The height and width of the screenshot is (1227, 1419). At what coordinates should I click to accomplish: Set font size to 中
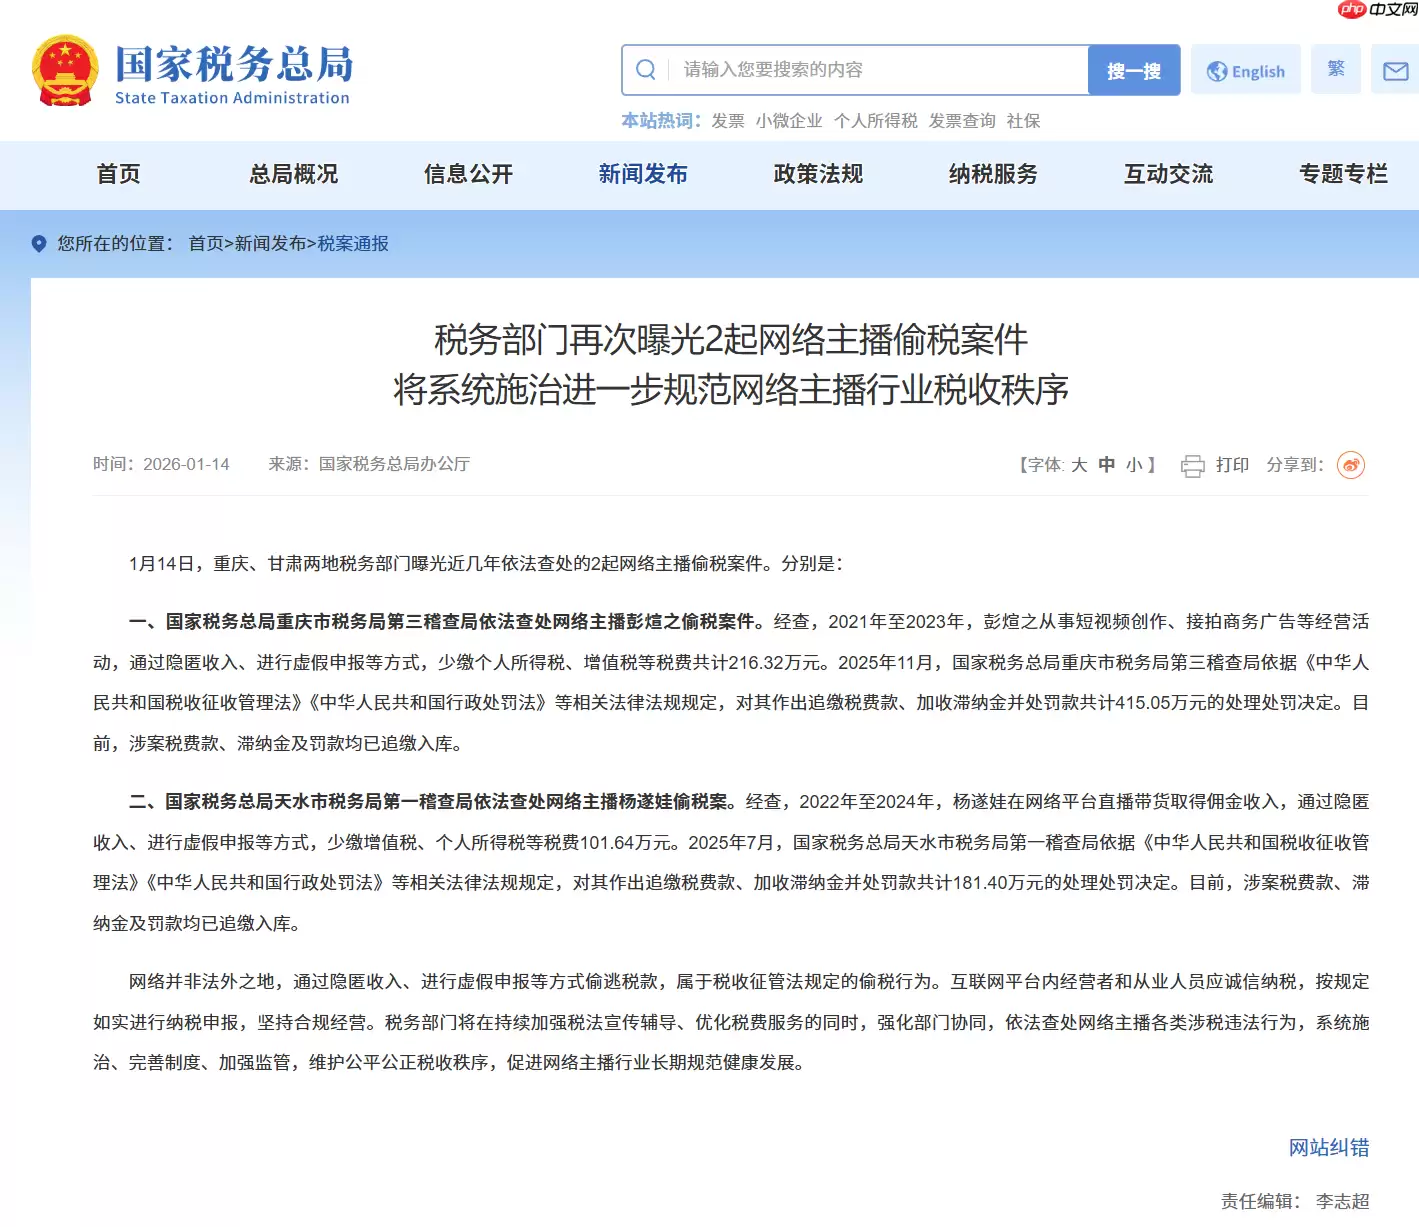(1106, 464)
